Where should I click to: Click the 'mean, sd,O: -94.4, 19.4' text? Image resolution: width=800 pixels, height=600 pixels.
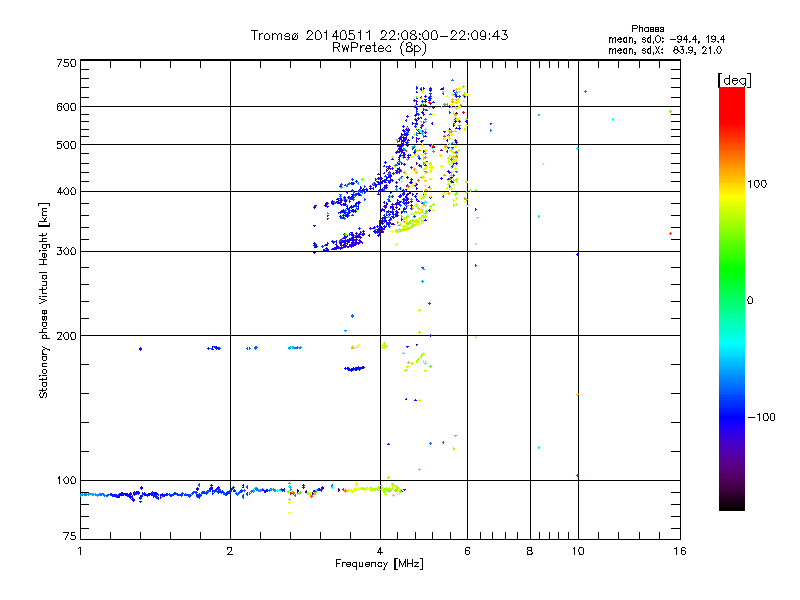666,39
